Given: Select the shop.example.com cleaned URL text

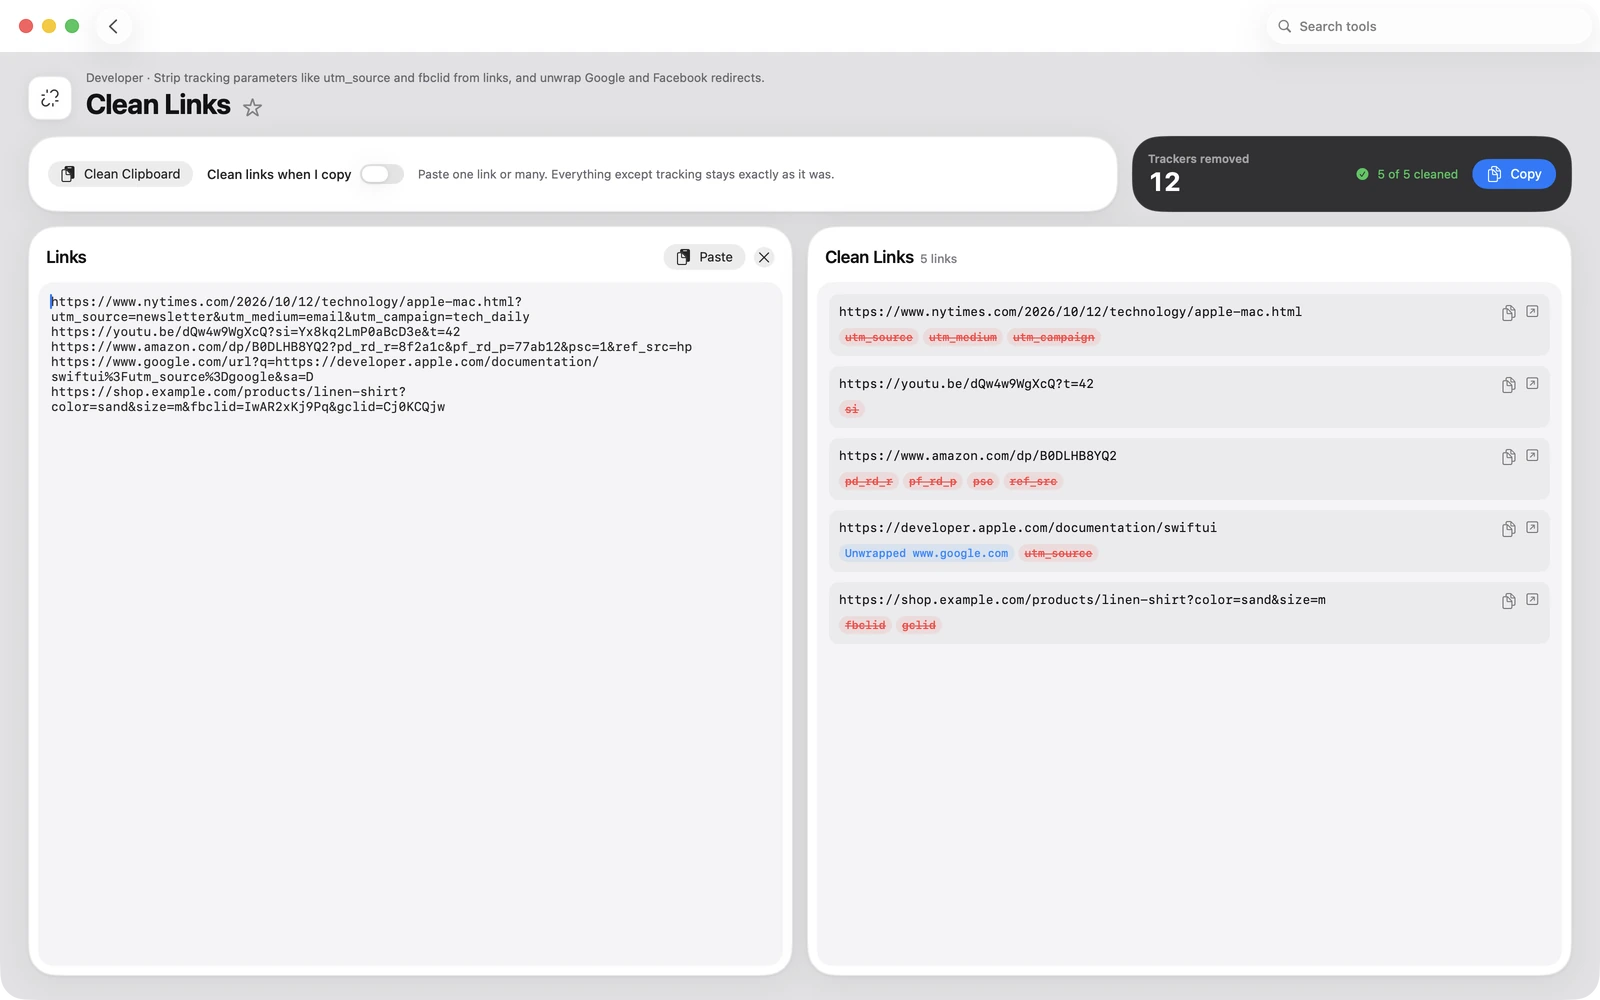Looking at the screenshot, I should (1082, 600).
